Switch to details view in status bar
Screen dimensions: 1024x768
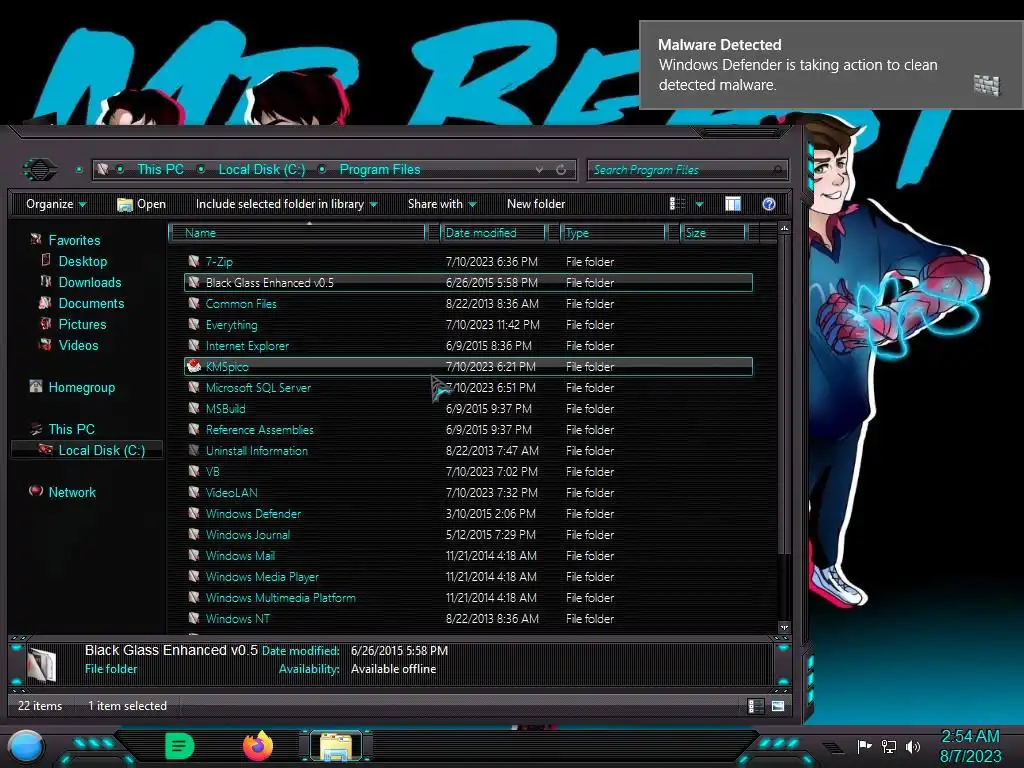tap(756, 706)
